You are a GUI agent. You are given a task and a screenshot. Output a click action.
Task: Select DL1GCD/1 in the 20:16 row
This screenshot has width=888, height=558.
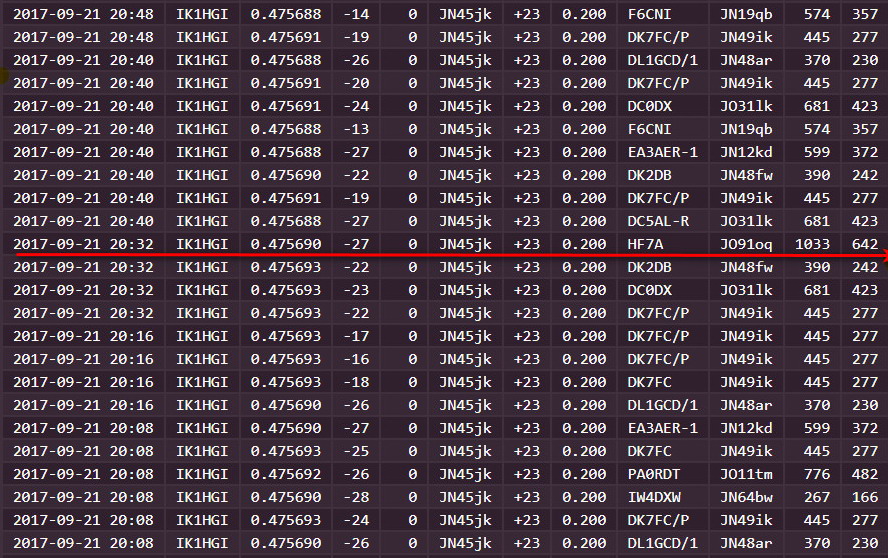(663, 405)
